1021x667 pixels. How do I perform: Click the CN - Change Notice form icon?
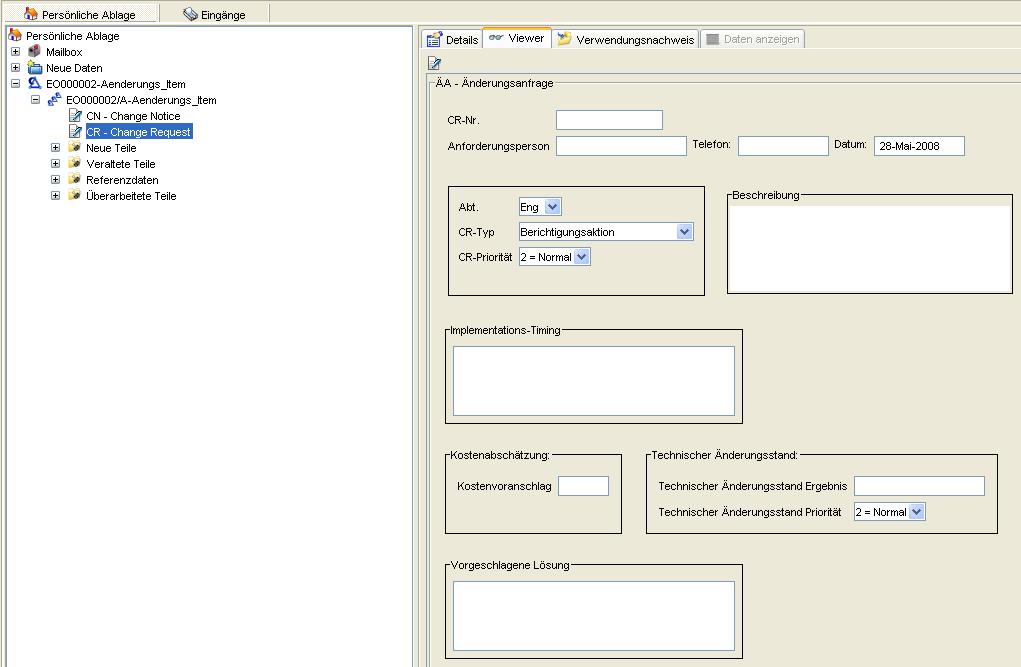coord(75,115)
